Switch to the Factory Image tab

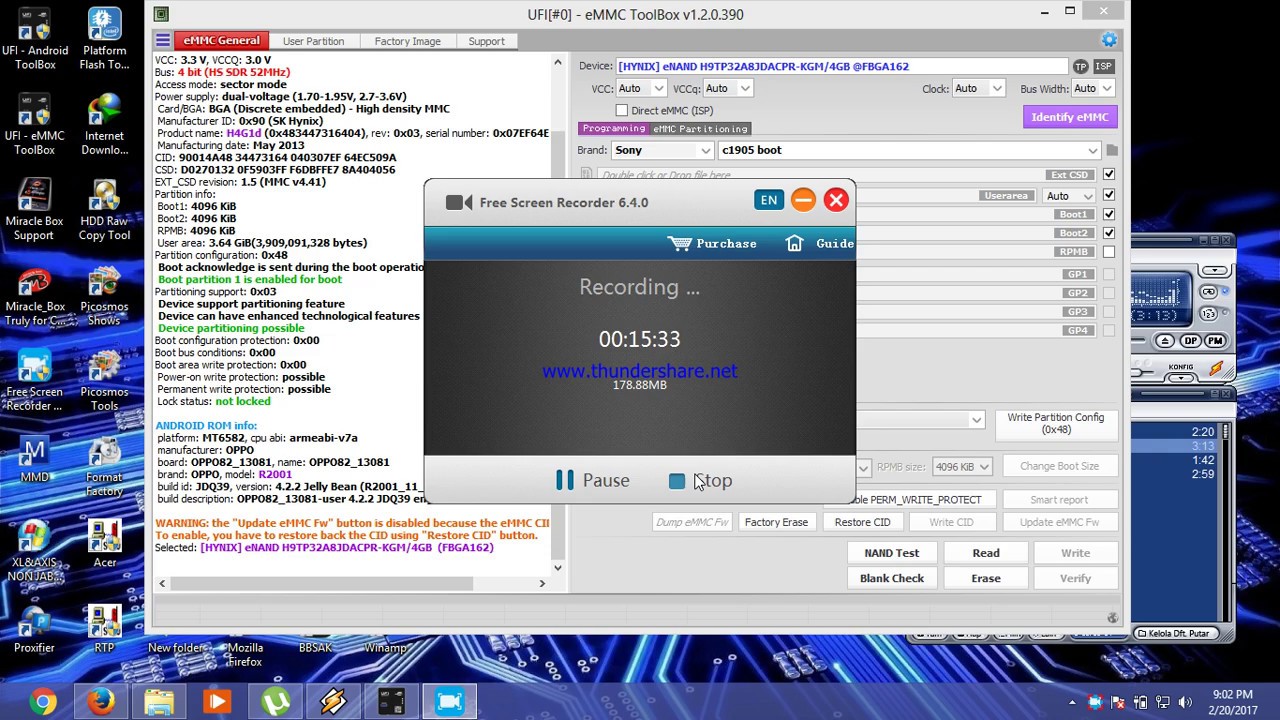pos(407,41)
